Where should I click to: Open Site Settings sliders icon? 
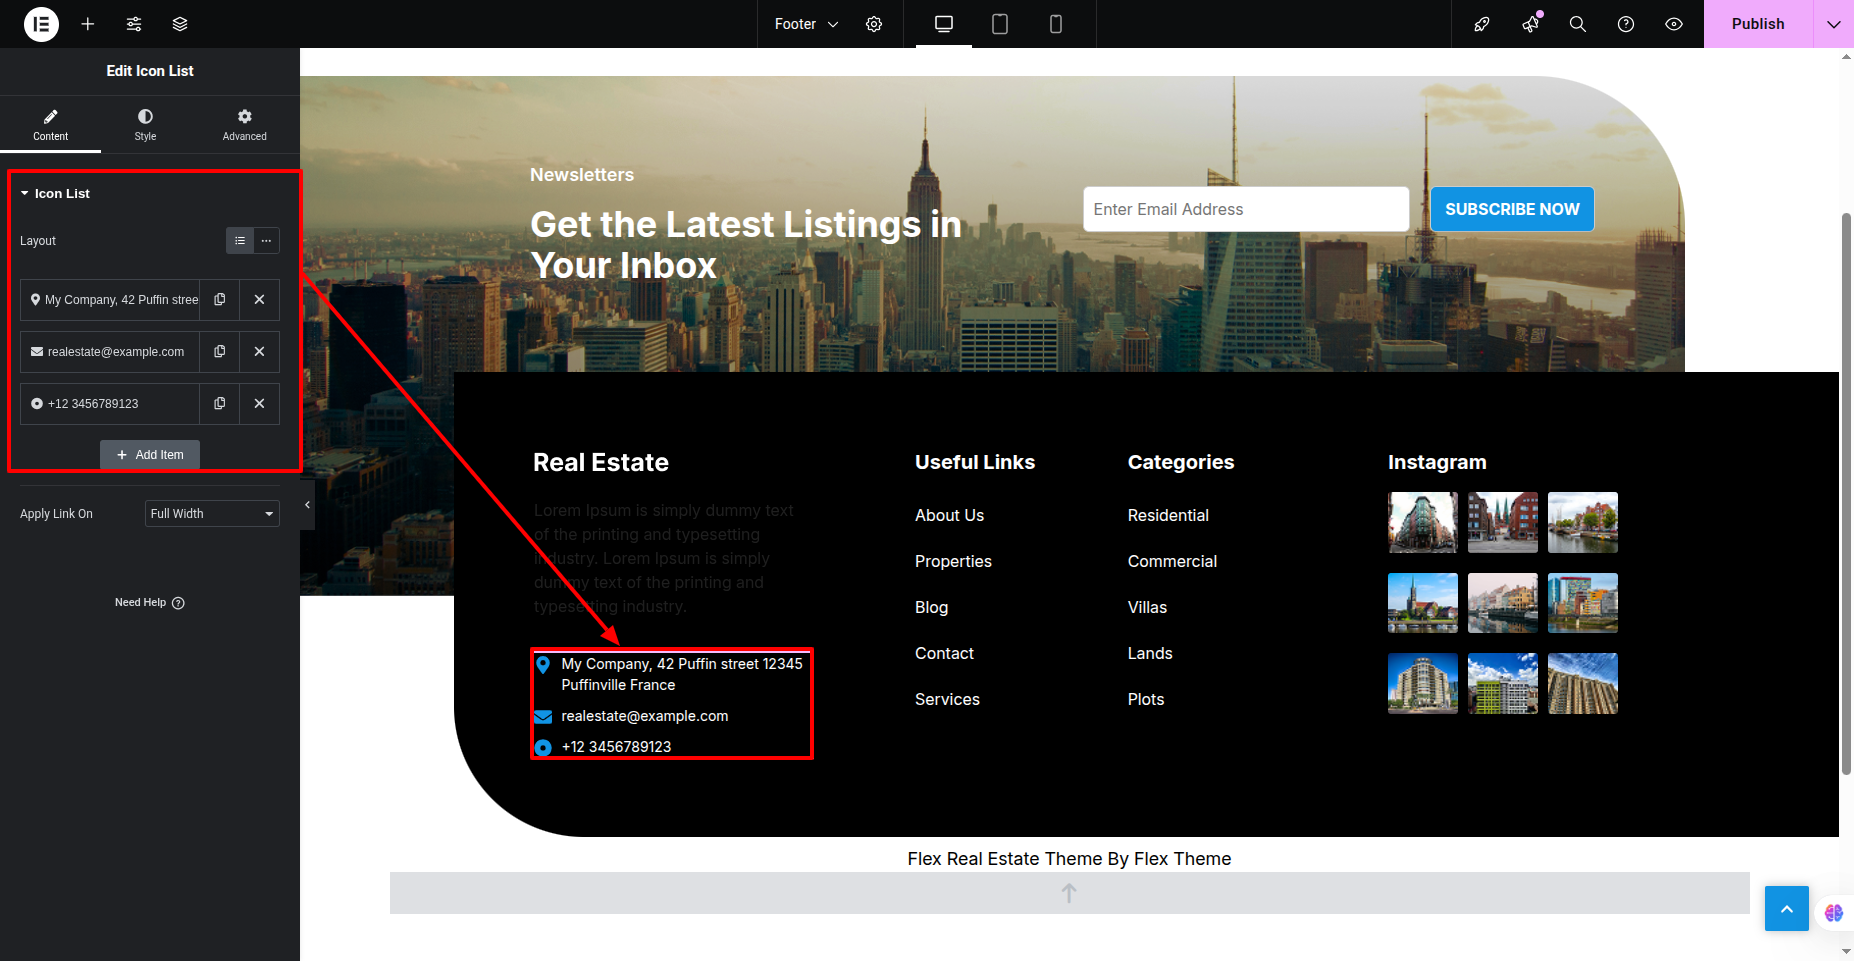[x=134, y=24]
